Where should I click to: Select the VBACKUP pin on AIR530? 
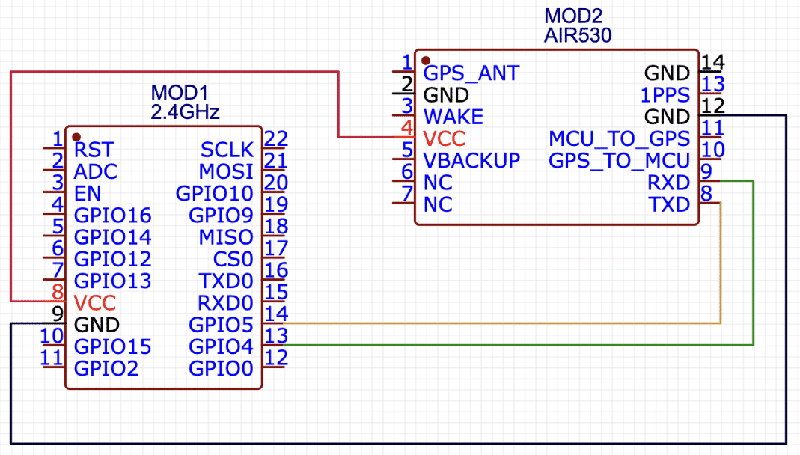click(x=471, y=161)
